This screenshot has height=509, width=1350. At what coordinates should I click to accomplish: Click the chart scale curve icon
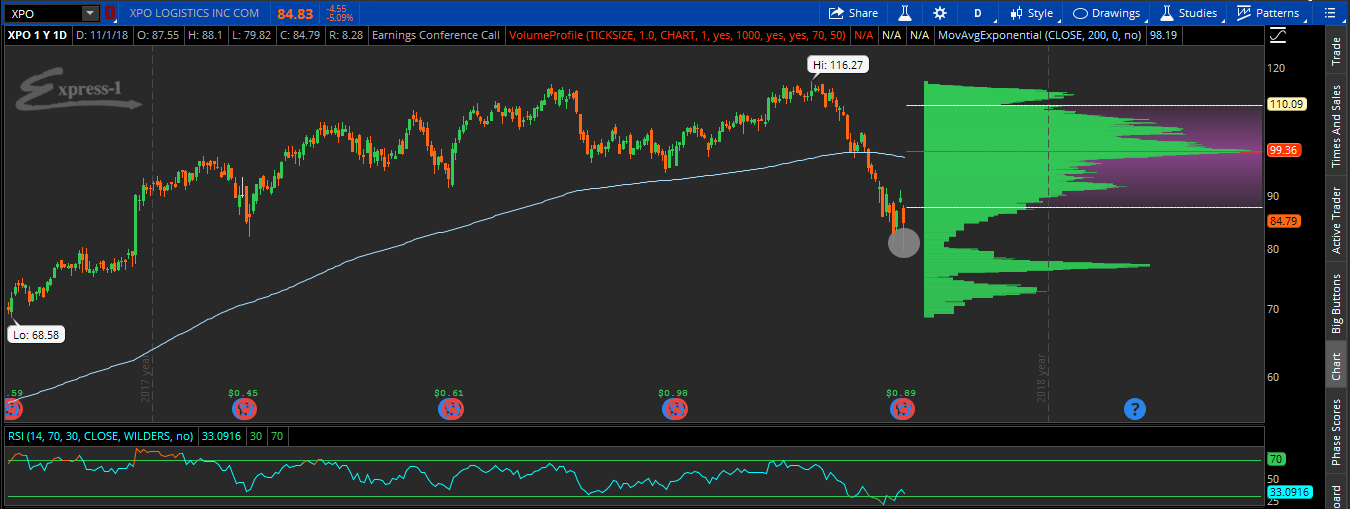tap(1279, 36)
